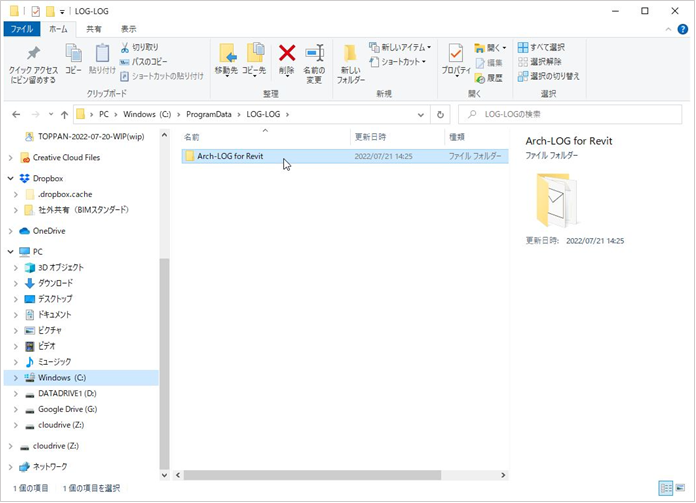The image size is (696, 503).
Task: Collapse the PC tree node
Action: click(x=11, y=252)
